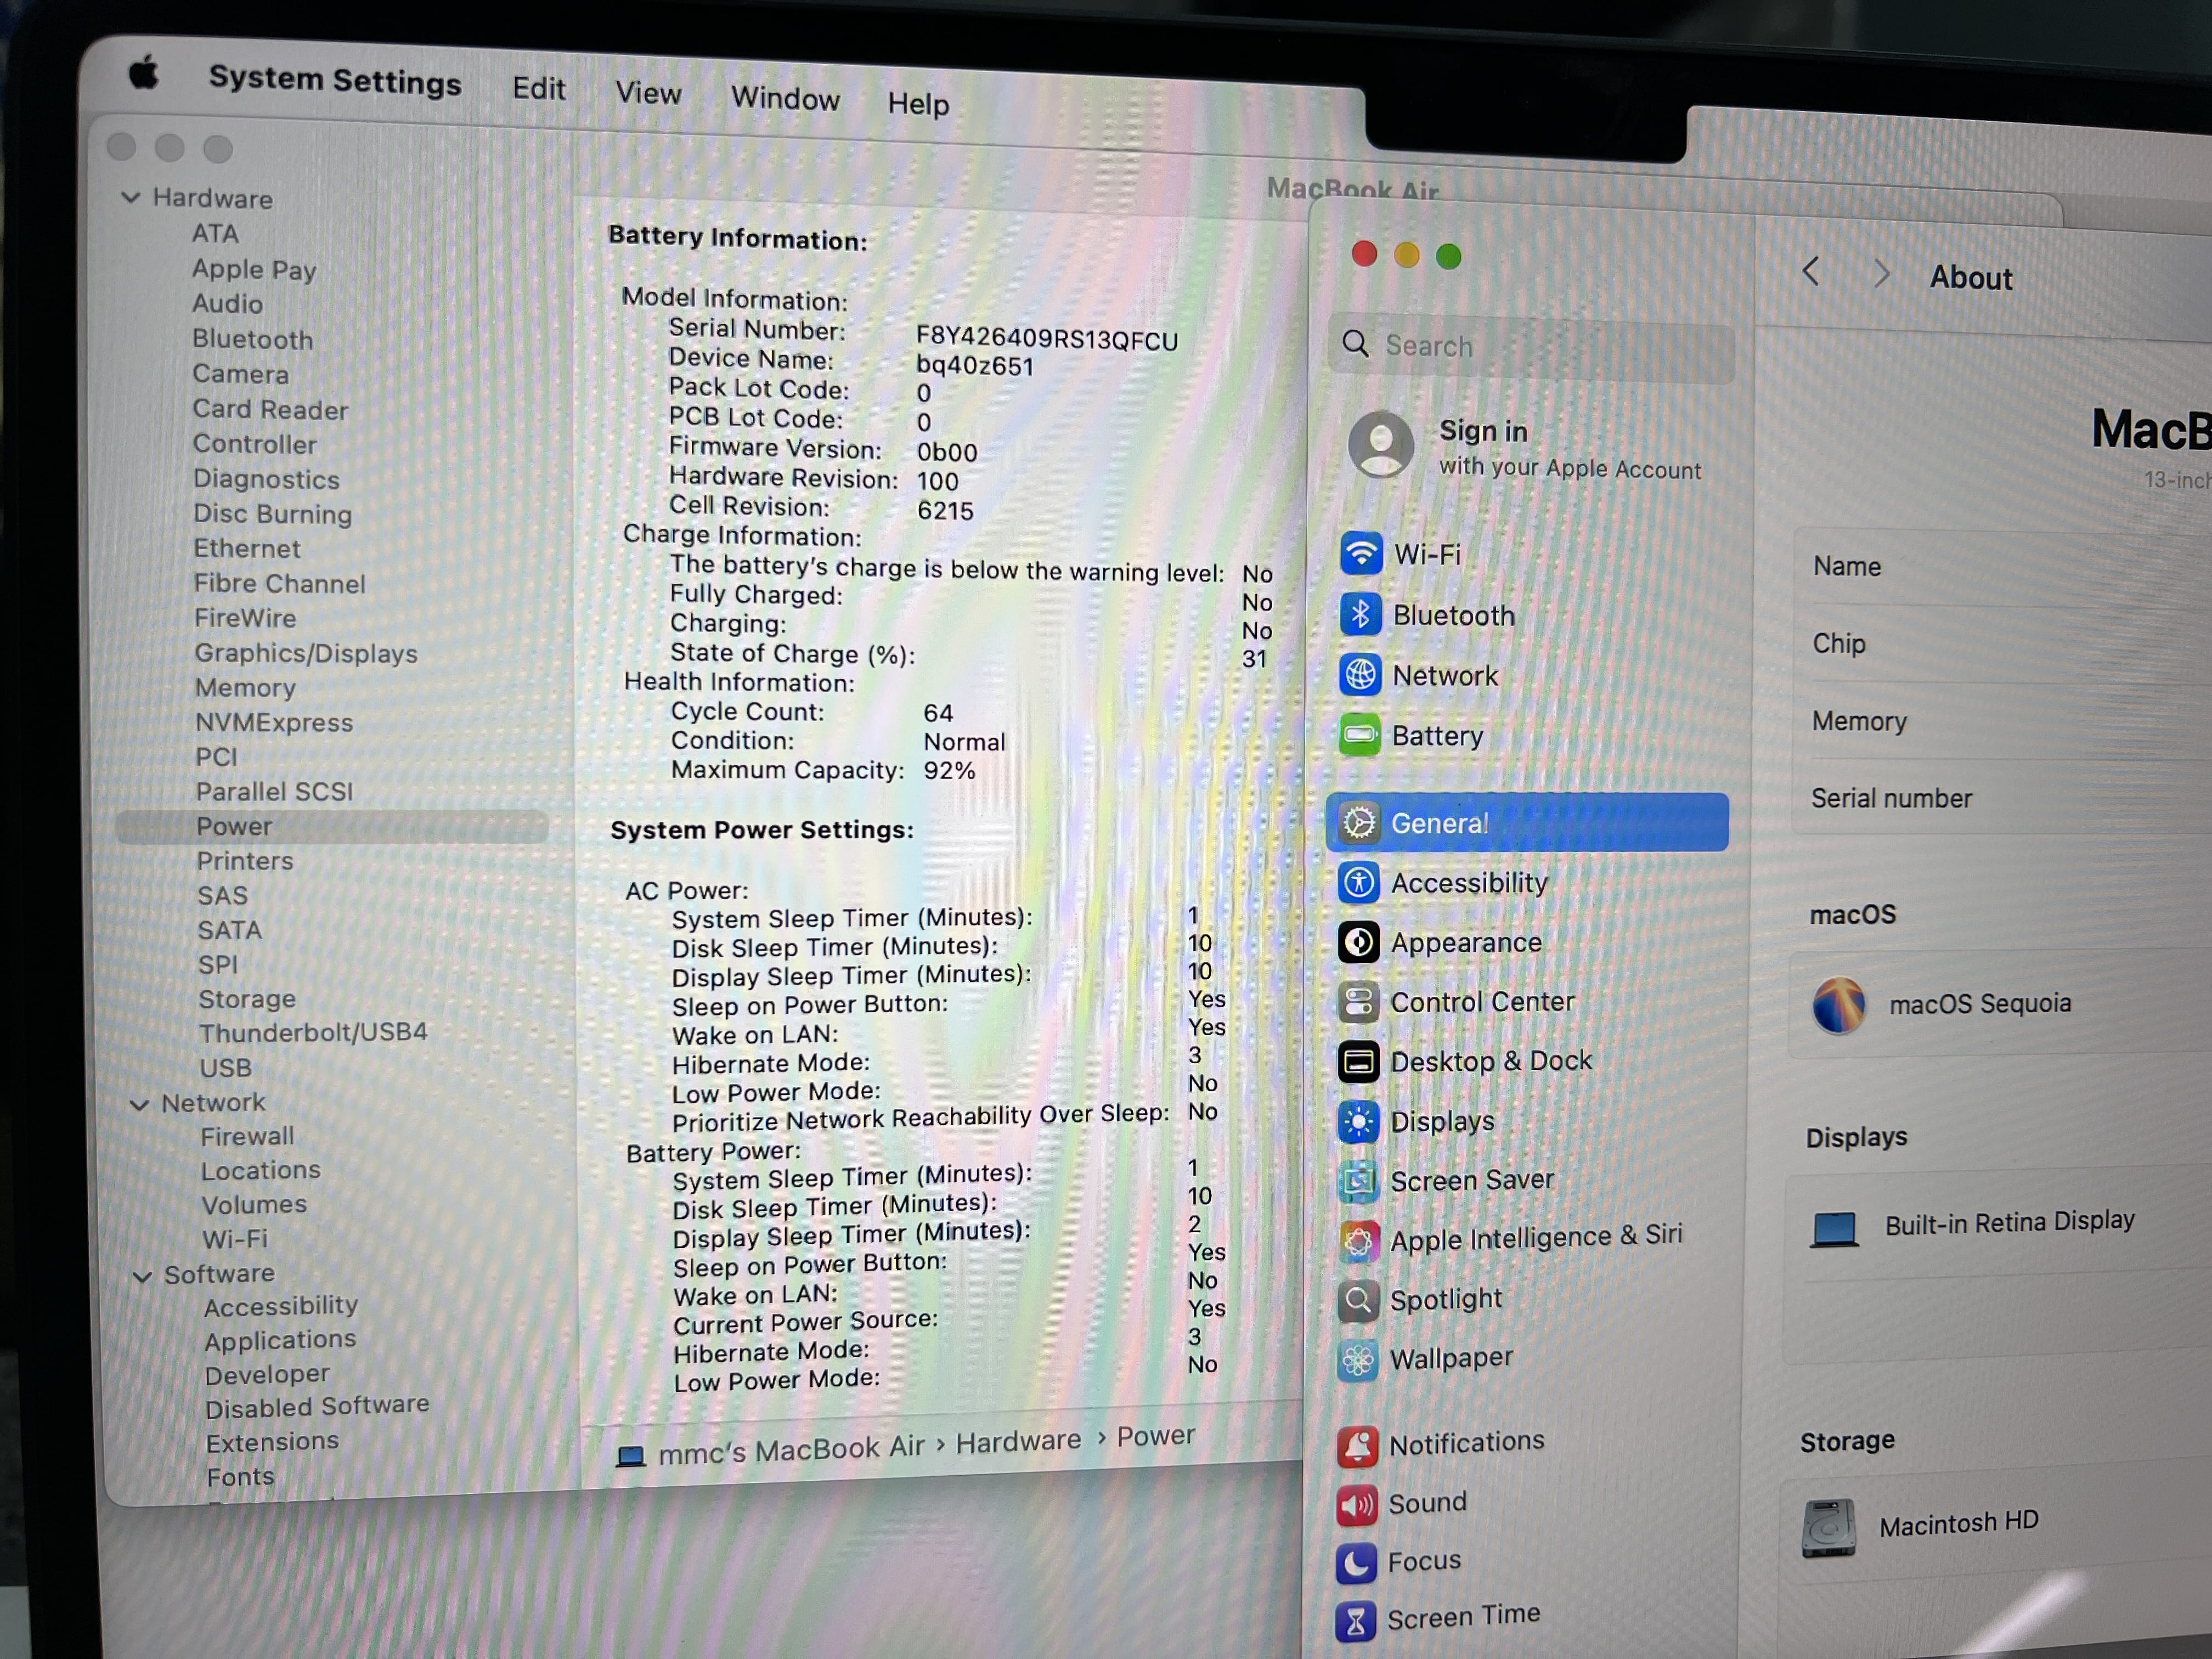Click the Appearance icon
This screenshot has width=2212, height=1659.
point(1359,942)
